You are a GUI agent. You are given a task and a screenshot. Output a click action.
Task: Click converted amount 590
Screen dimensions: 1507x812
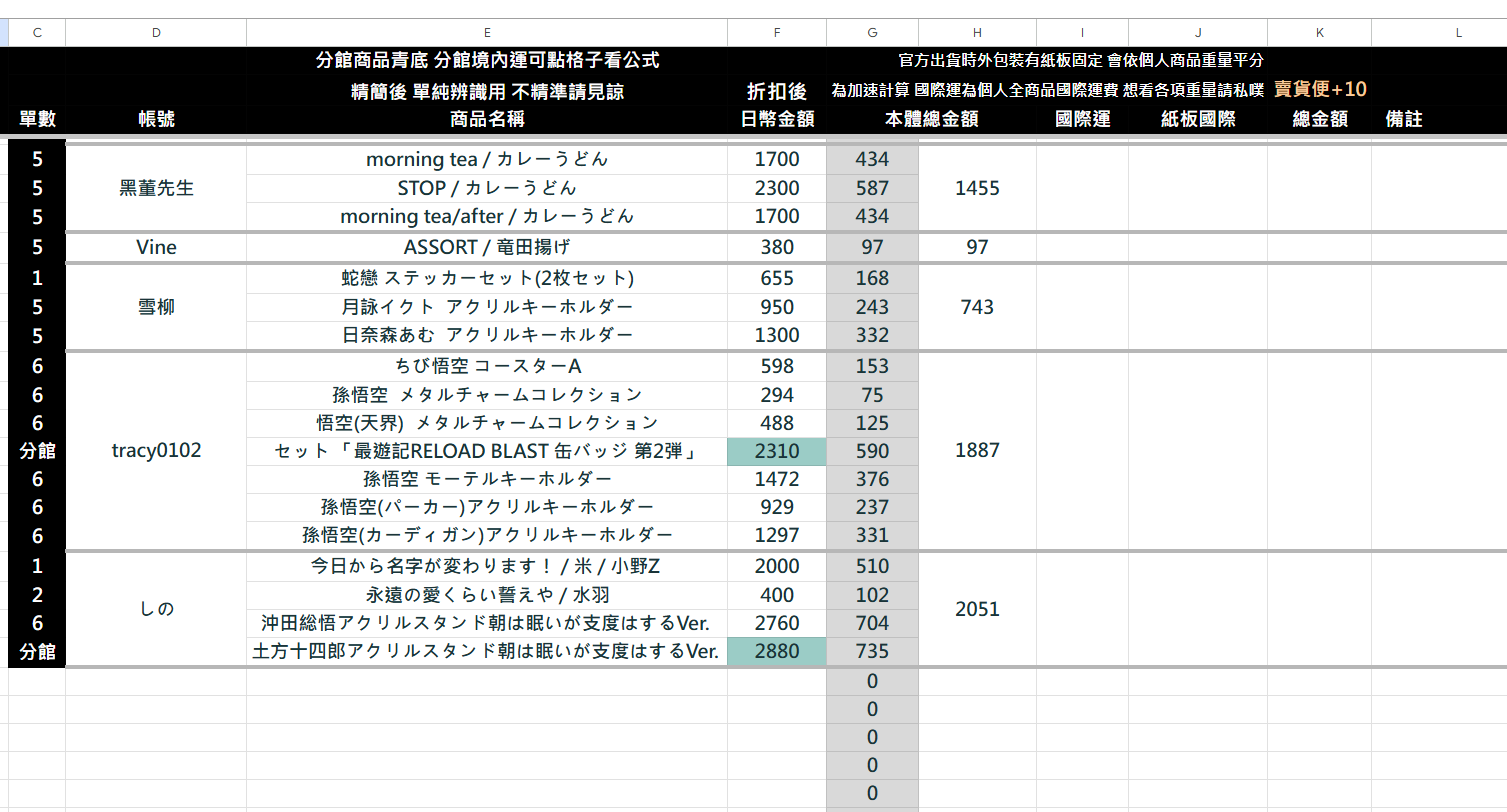[872, 451]
